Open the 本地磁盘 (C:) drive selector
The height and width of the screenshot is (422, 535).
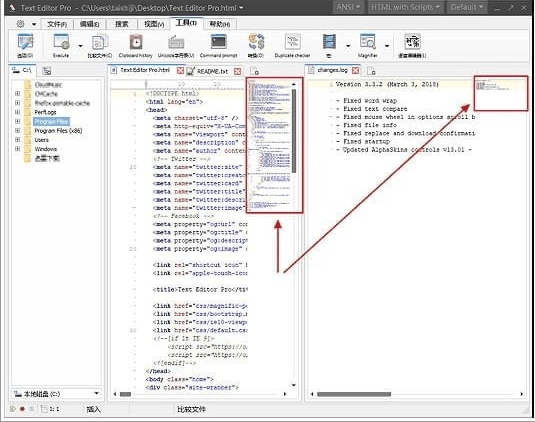(57, 394)
